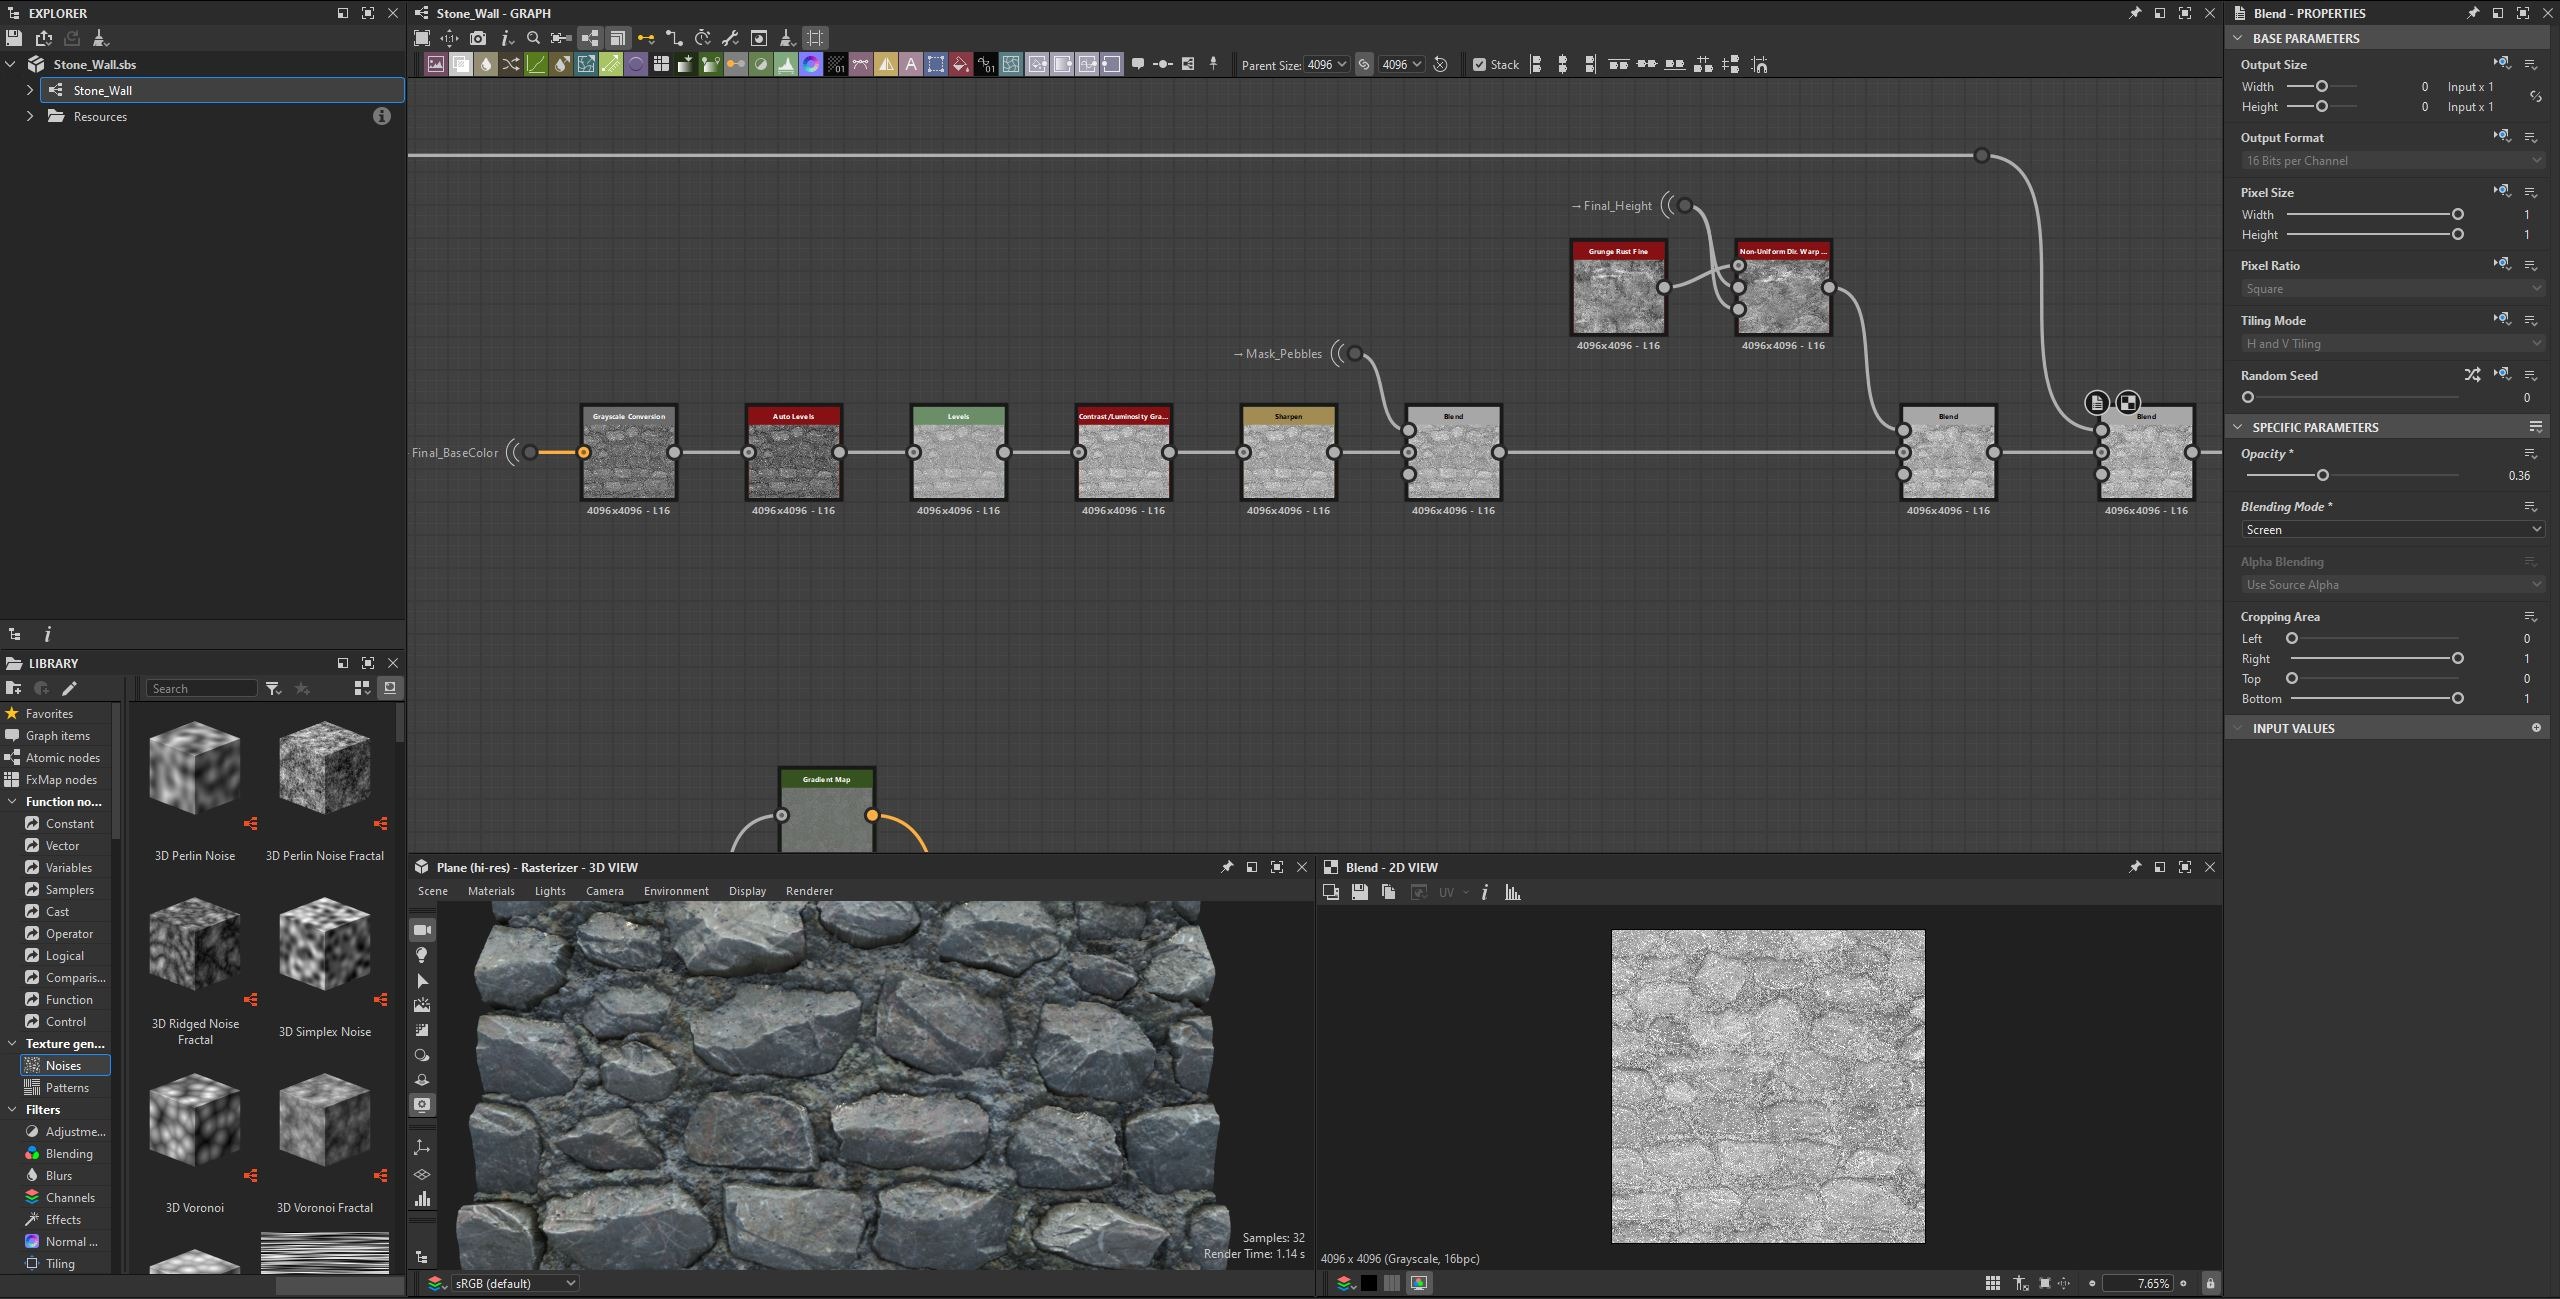
Task: Toggle tiling grid display in 2D view
Action: 1992,1283
